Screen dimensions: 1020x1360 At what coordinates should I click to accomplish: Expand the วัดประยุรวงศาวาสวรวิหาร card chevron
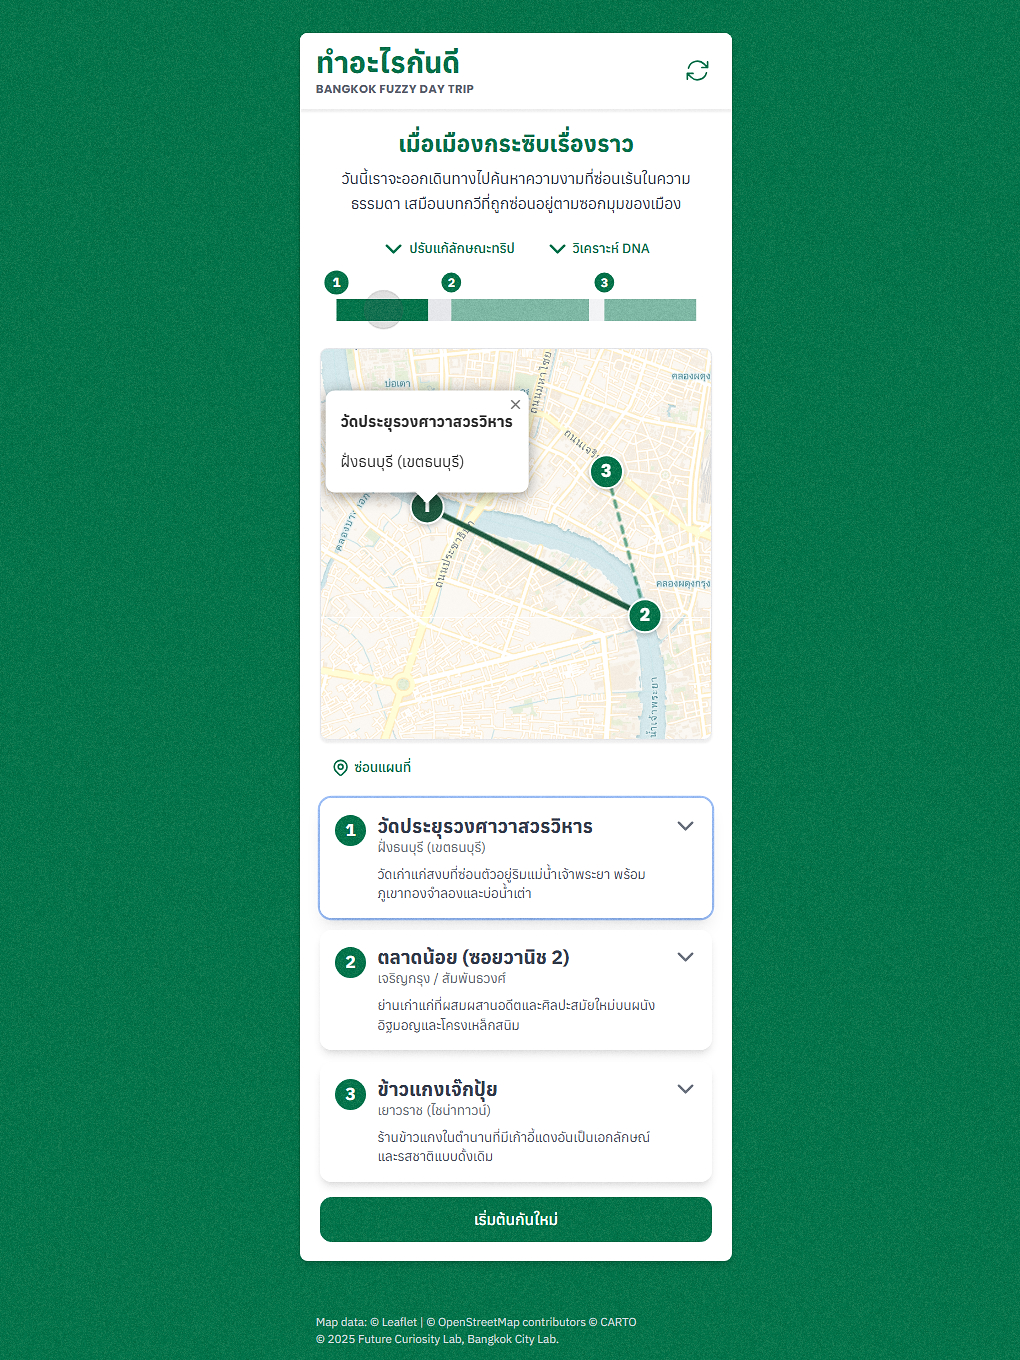click(685, 826)
